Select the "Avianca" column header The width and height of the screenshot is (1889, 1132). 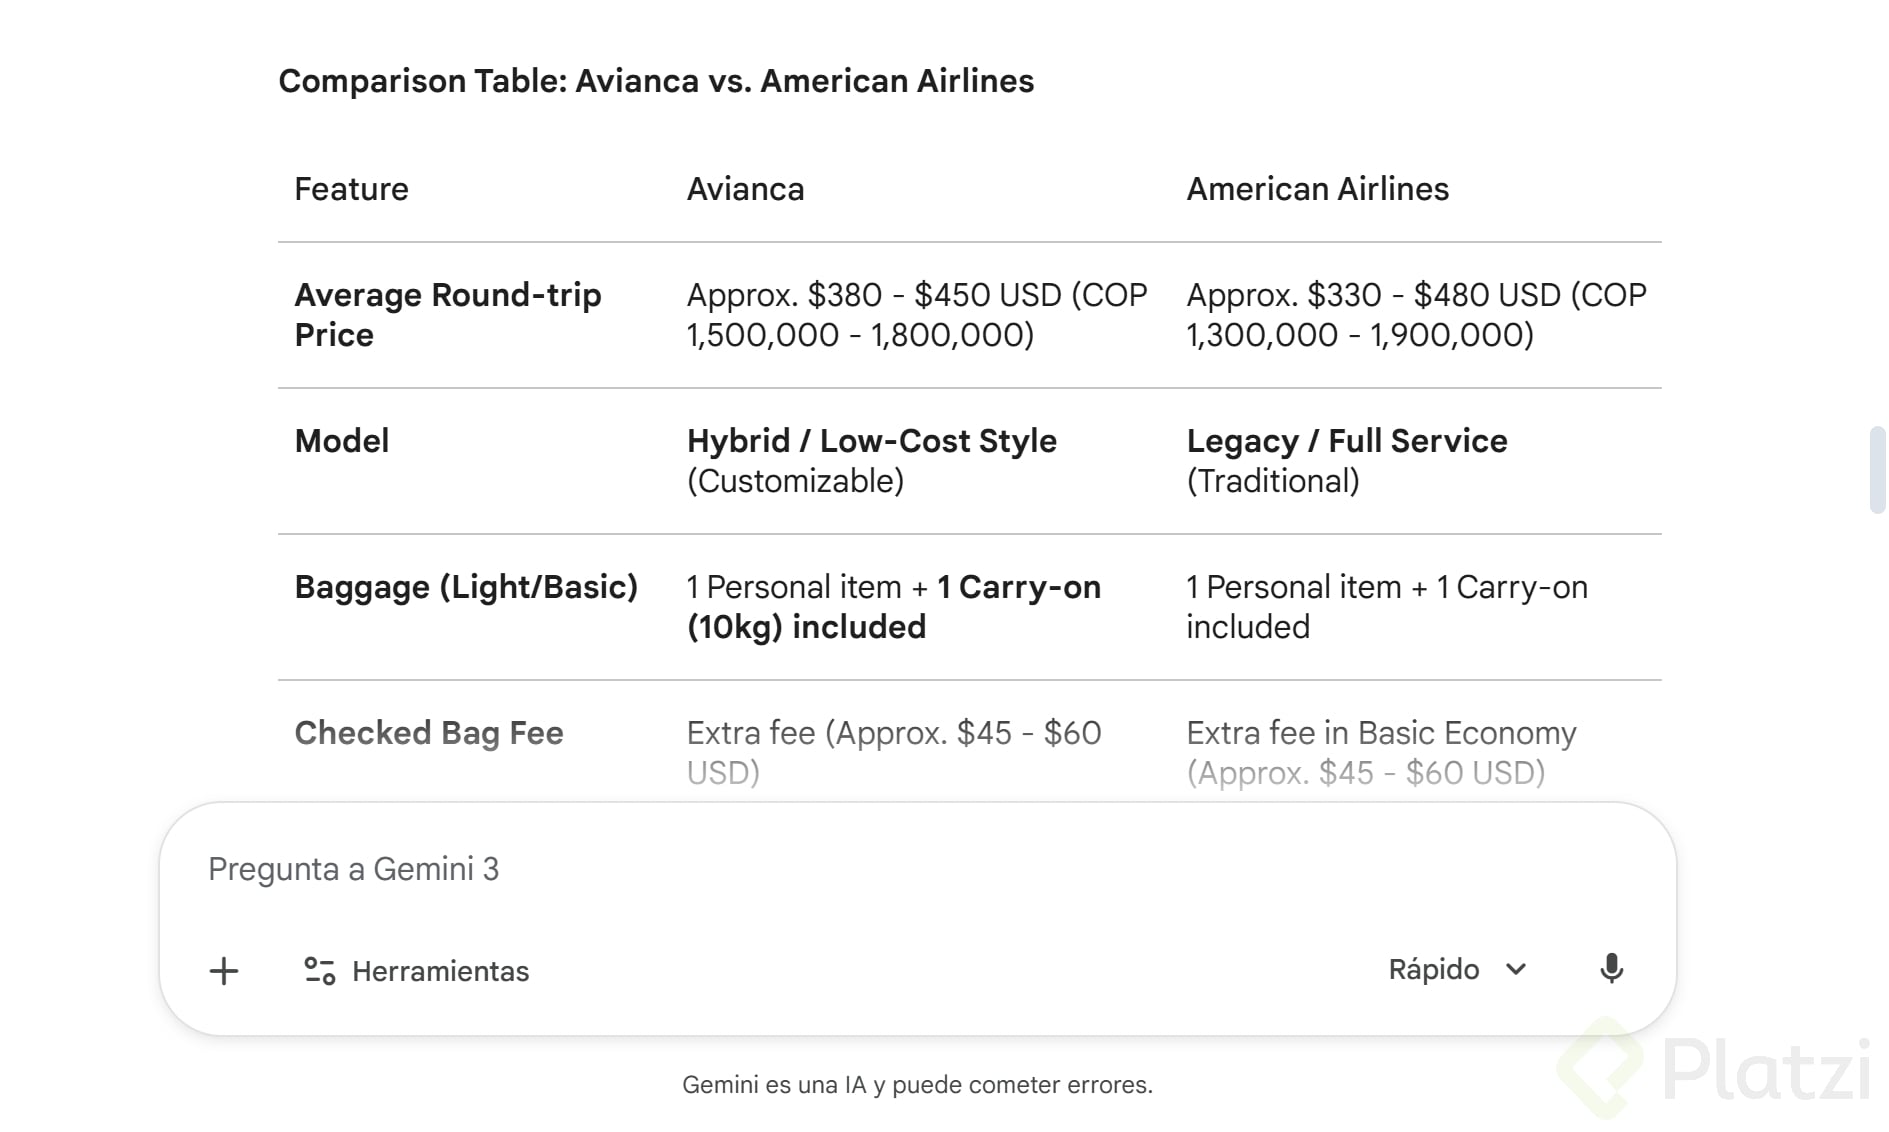(x=745, y=189)
